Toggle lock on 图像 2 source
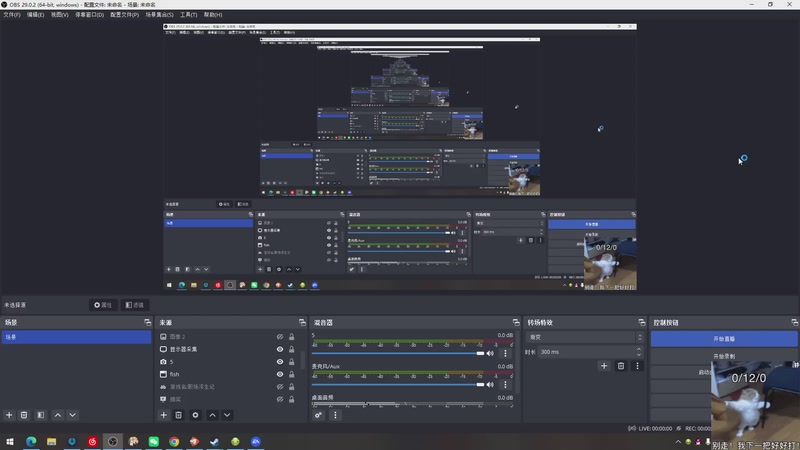Screen dimensions: 800x450 pos(291,337)
